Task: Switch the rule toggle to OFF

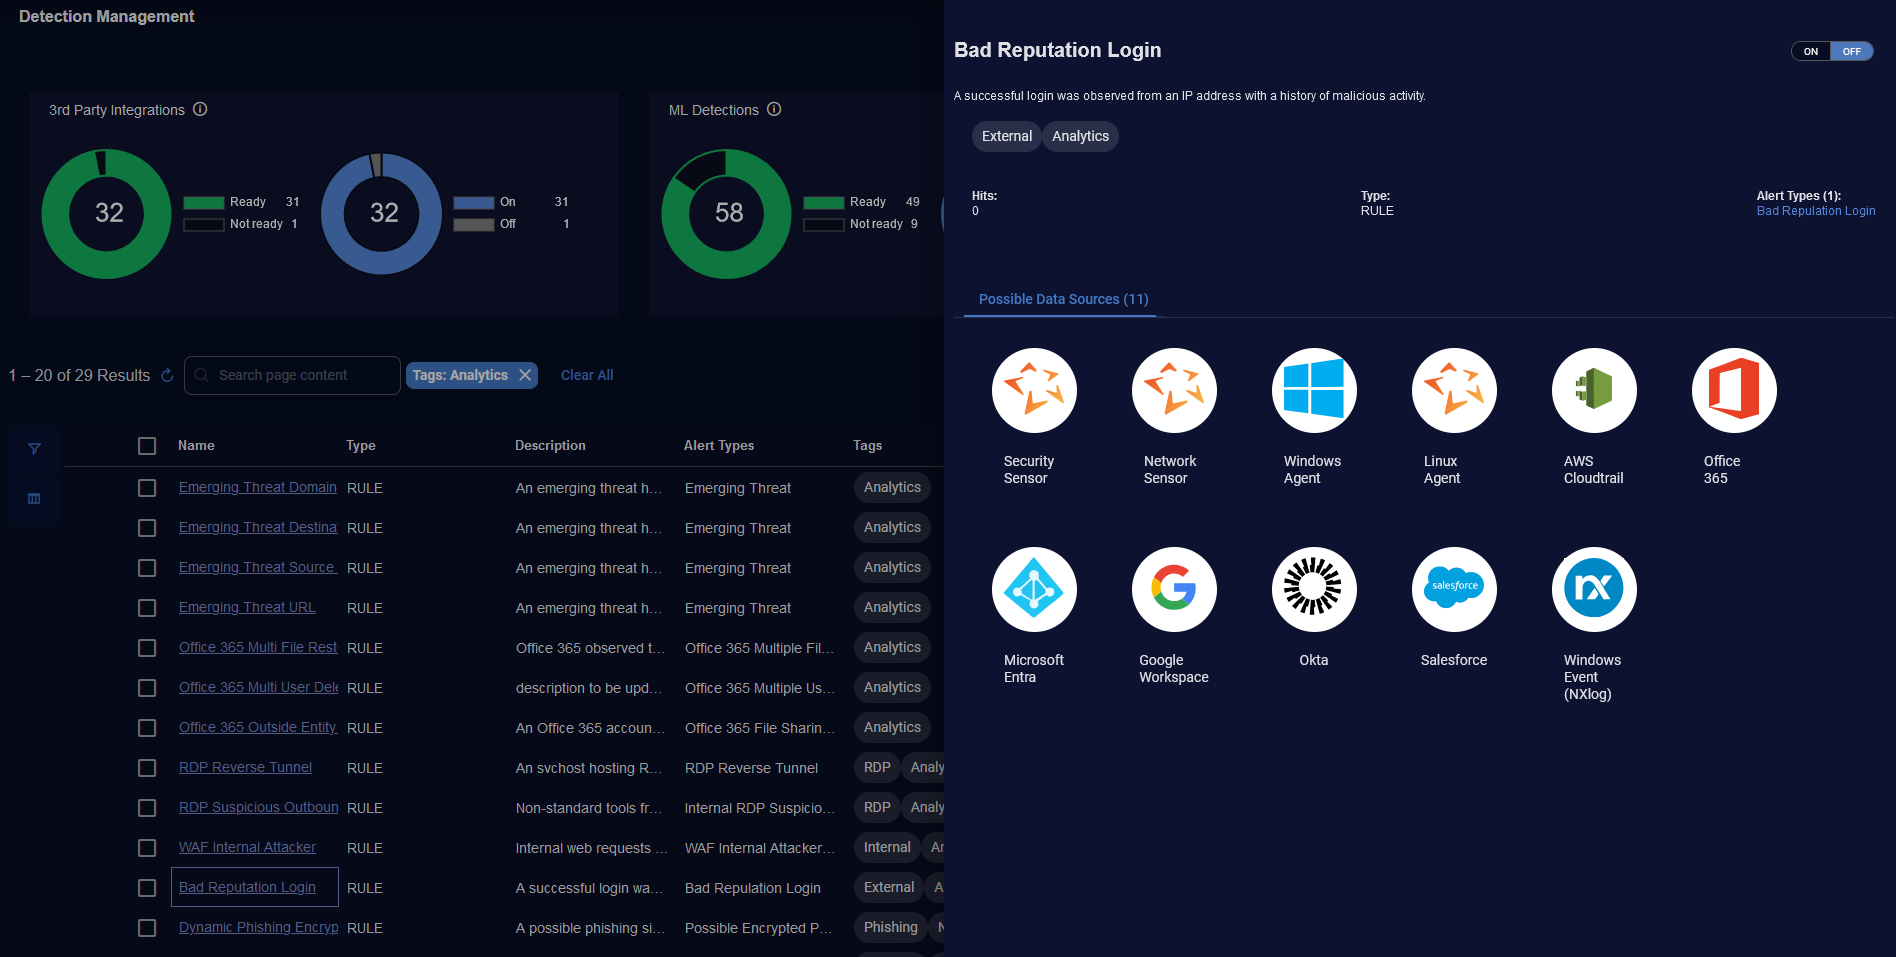Action: coord(1851,51)
